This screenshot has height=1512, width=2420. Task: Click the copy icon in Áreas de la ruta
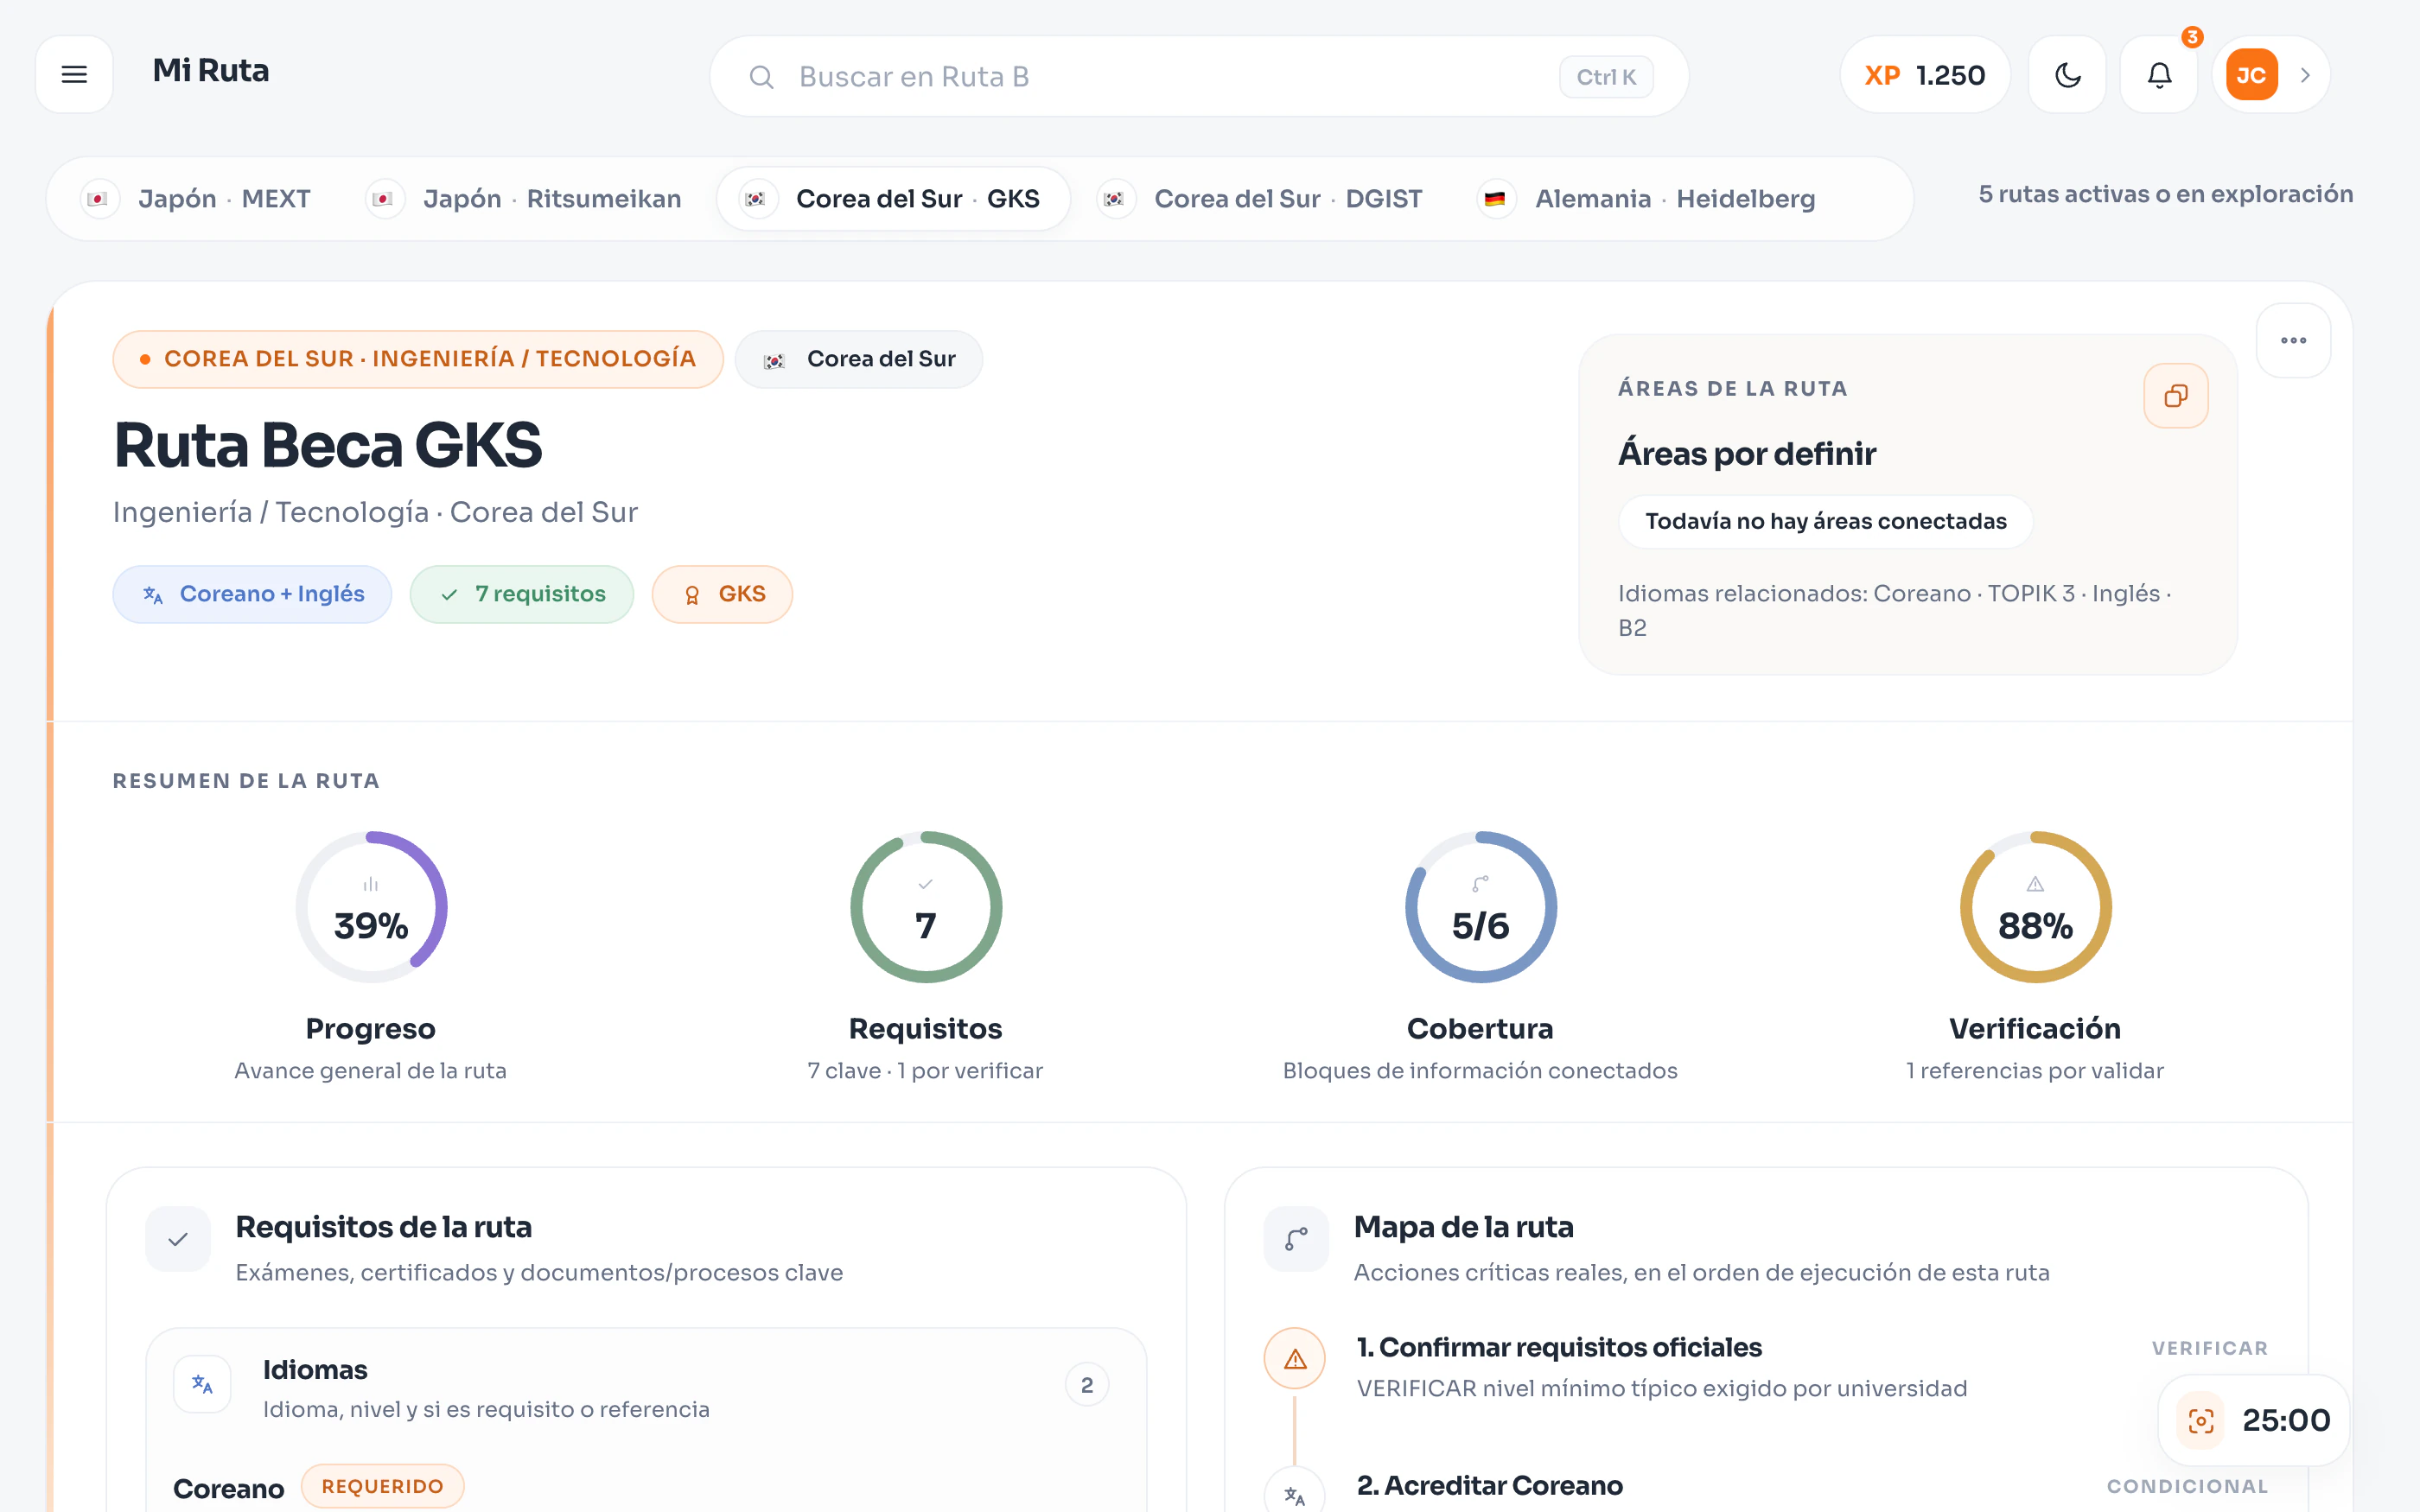2176,396
